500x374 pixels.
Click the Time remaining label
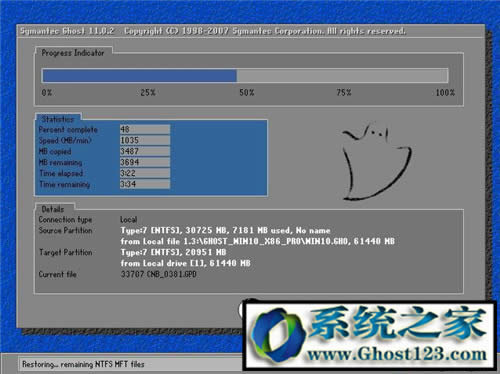(65, 185)
